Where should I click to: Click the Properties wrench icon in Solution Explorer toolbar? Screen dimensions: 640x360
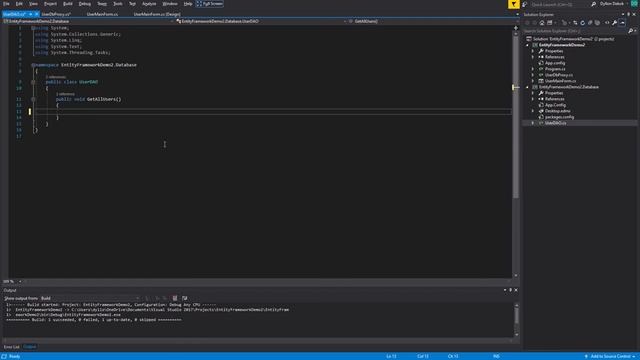click(x=614, y=23)
